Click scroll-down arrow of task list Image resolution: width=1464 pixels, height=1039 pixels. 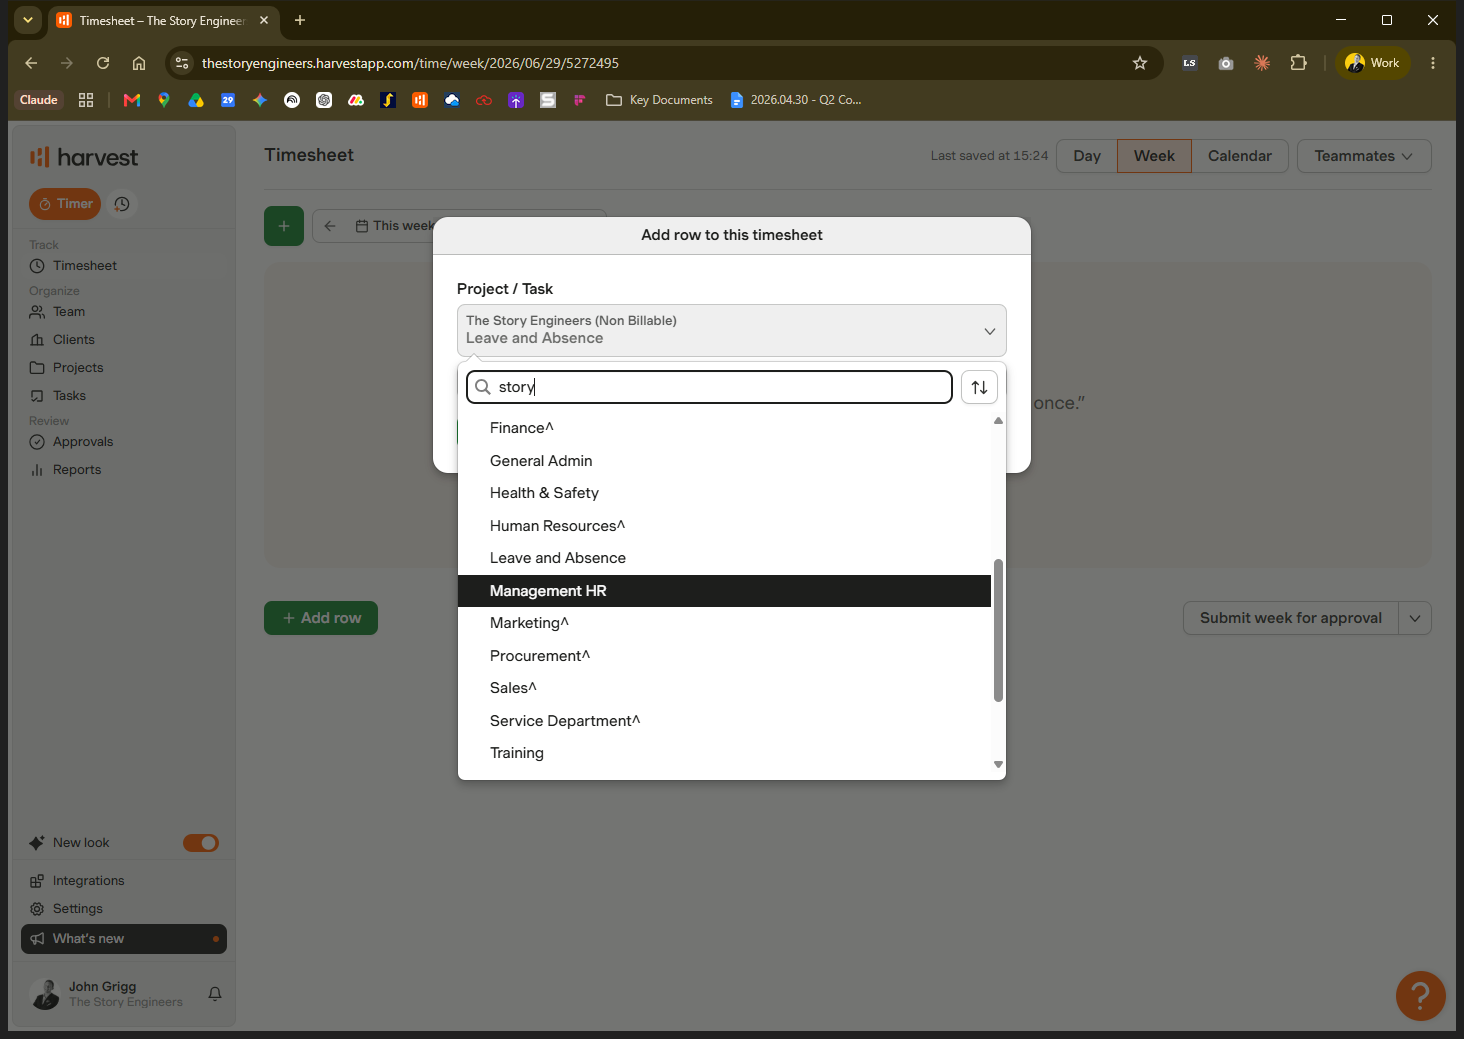click(998, 764)
